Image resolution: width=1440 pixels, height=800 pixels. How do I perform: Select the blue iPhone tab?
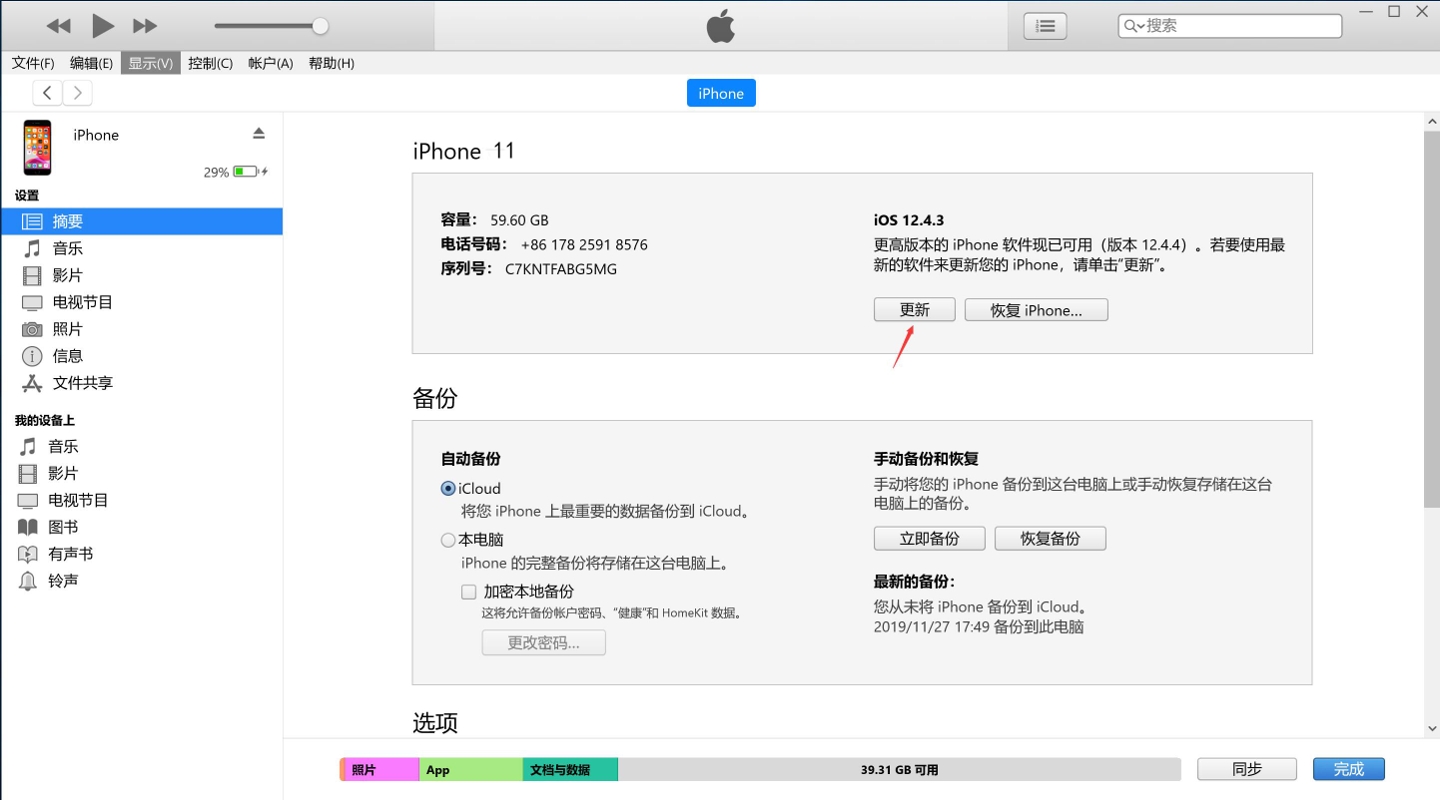click(721, 93)
